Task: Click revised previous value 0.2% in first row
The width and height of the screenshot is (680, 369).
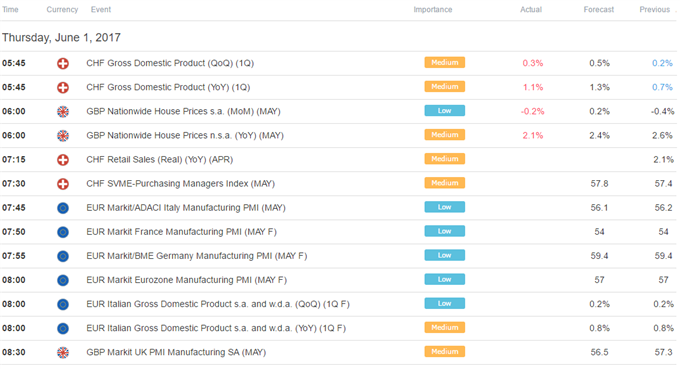Action: (662, 63)
